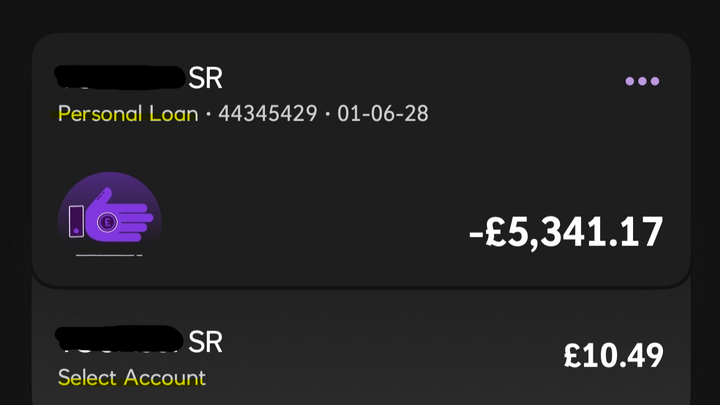Viewport: 720px width, 405px height.
Task: Tap the purple loan hand icon
Action: 110,214
